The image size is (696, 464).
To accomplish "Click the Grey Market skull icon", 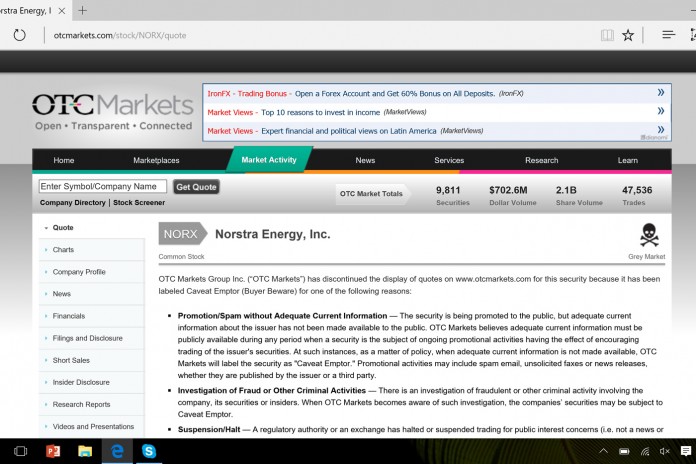I will (x=649, y=235).
